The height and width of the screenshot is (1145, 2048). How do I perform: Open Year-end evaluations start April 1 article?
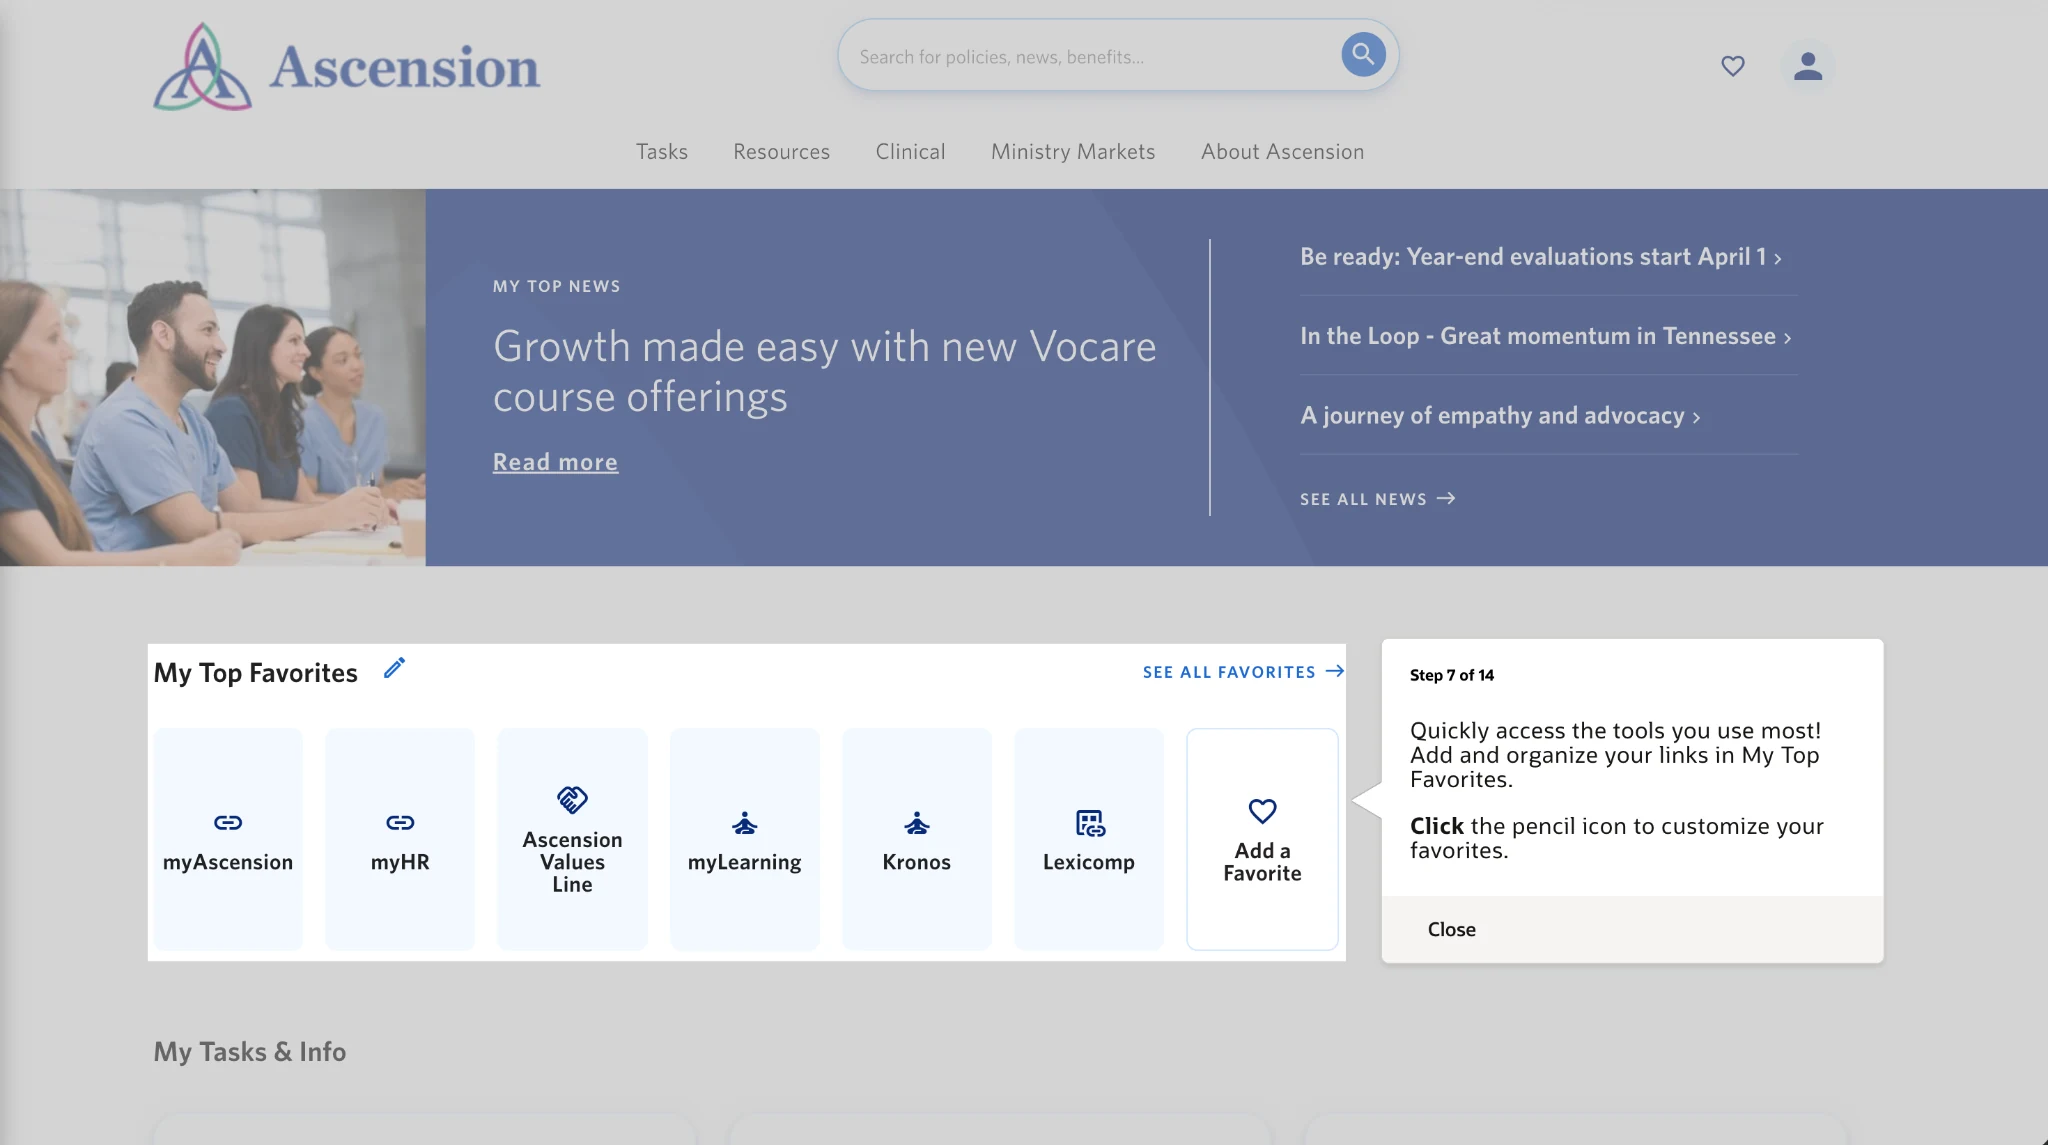1541,257
